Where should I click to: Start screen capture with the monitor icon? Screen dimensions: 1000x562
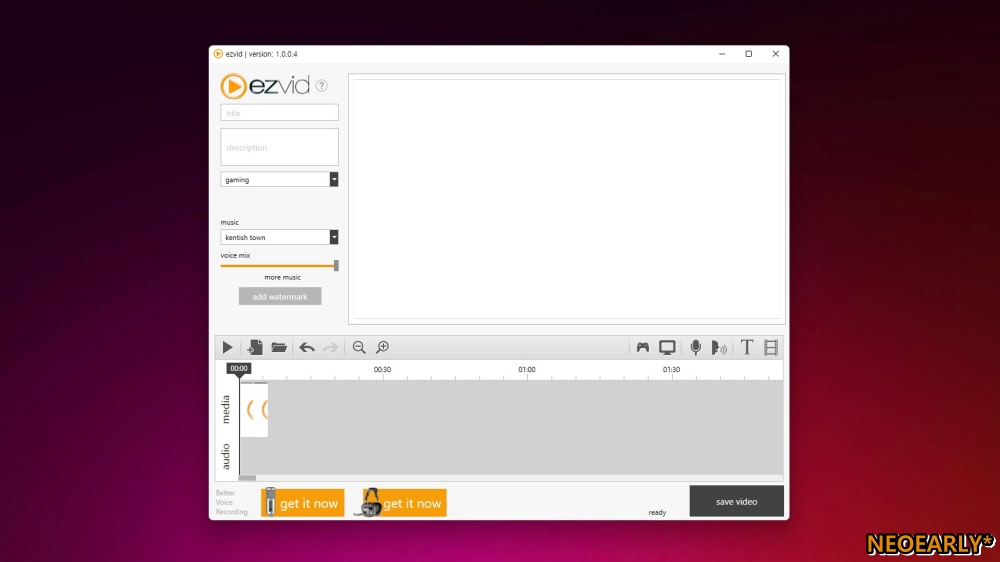[x=667, y=347]
